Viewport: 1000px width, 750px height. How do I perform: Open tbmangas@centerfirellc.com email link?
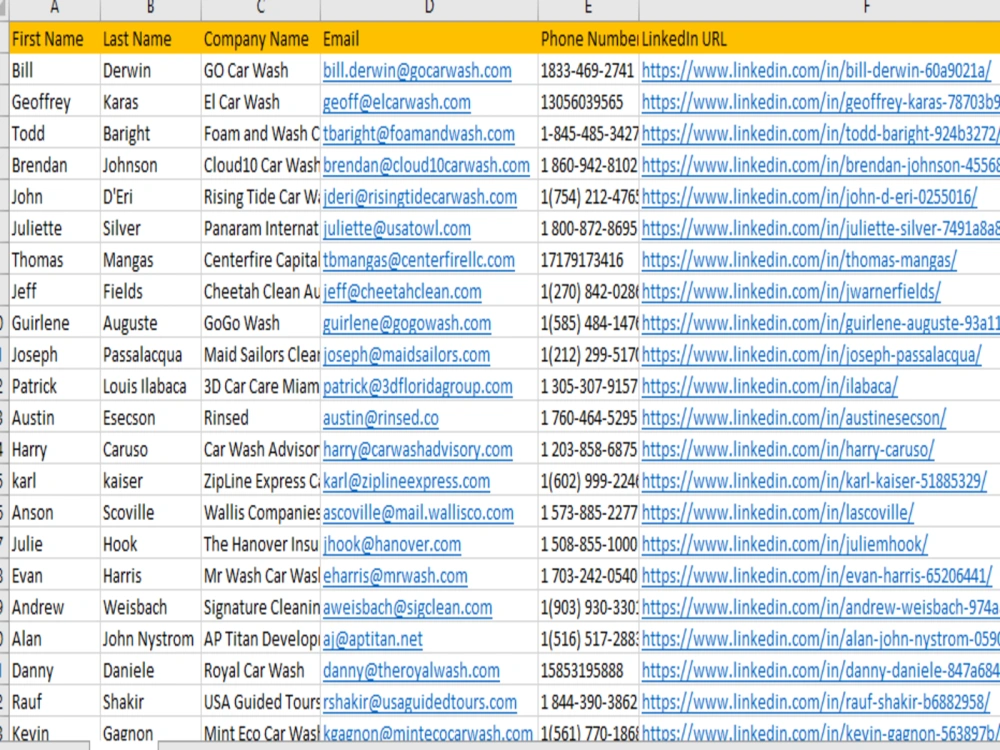(419, 260)
